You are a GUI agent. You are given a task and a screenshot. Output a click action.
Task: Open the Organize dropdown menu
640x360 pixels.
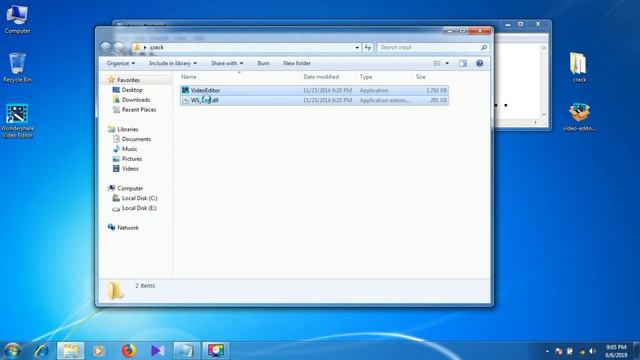pos(120,63)
